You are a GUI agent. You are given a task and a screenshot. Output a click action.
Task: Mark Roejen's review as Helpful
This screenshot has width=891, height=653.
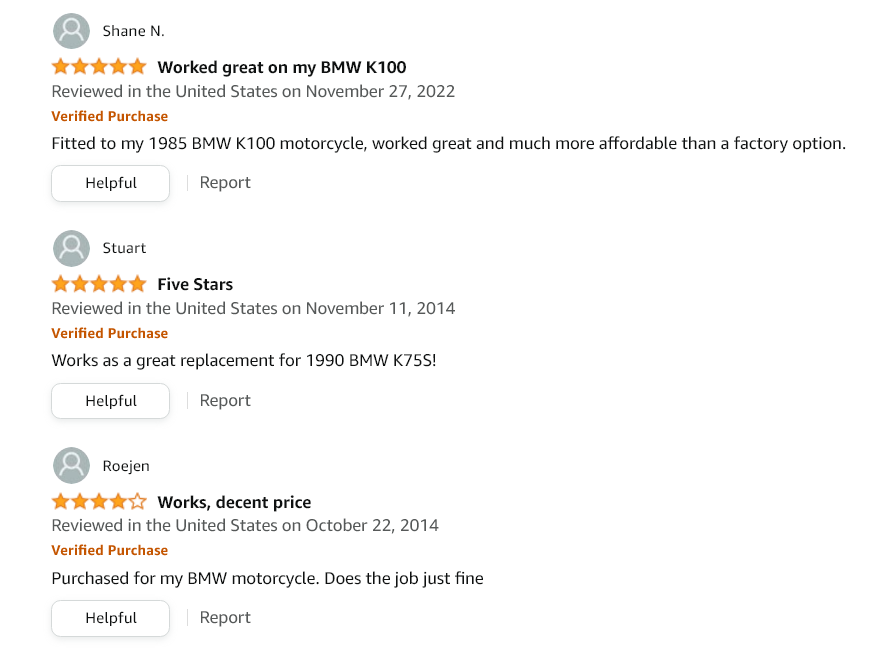110,618
